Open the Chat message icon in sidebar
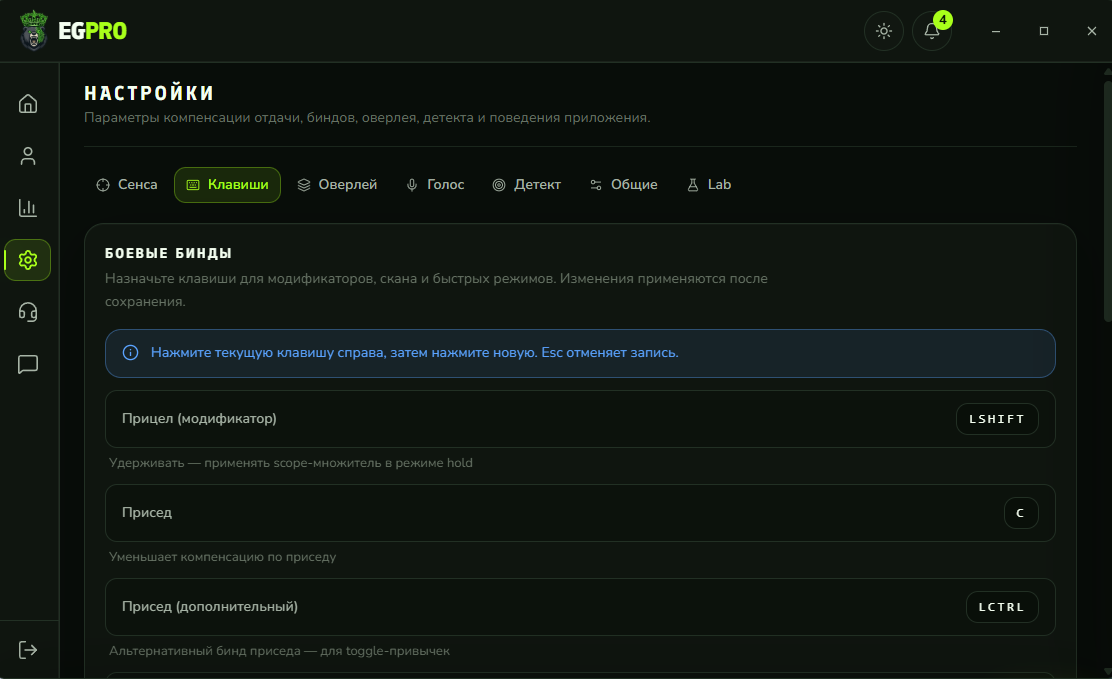1112x679 pixels. tap(28, 364)
